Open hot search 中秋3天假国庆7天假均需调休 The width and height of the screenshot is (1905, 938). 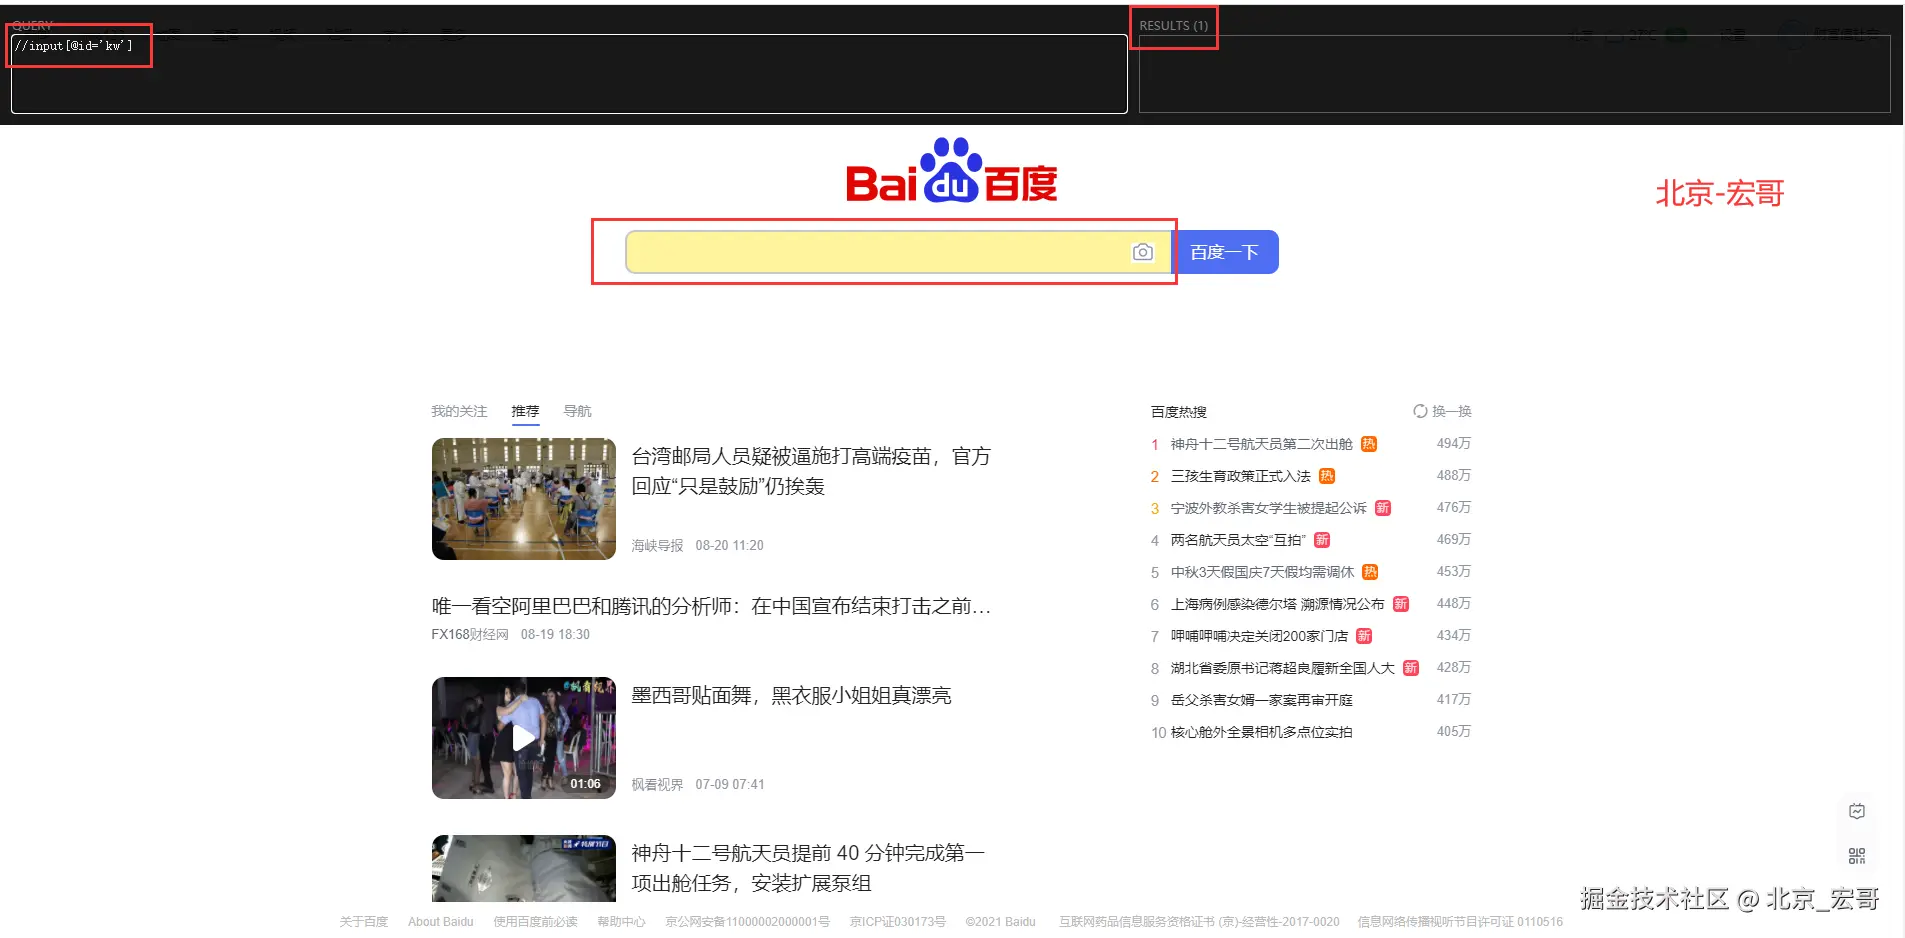tap(1262, 572)
